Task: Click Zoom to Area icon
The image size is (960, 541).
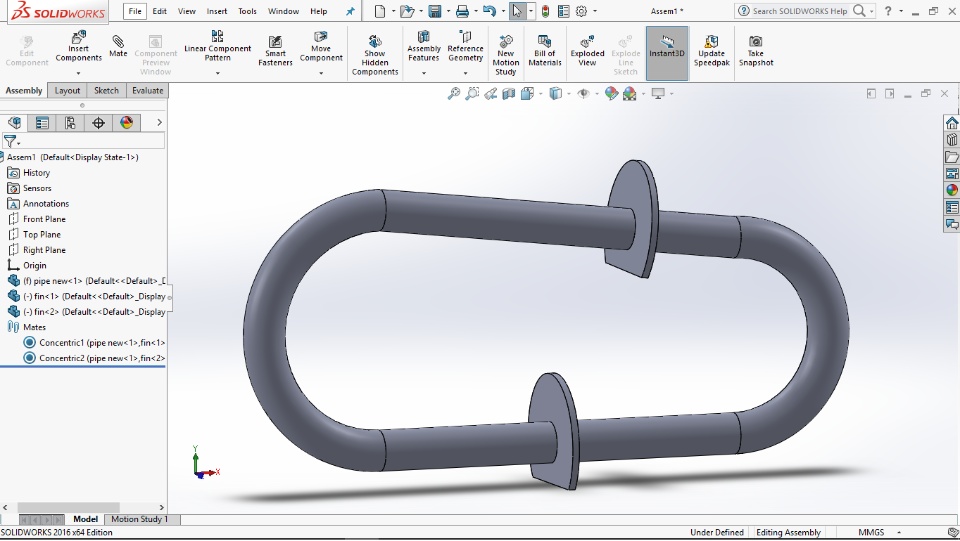Action: [472, 94]
